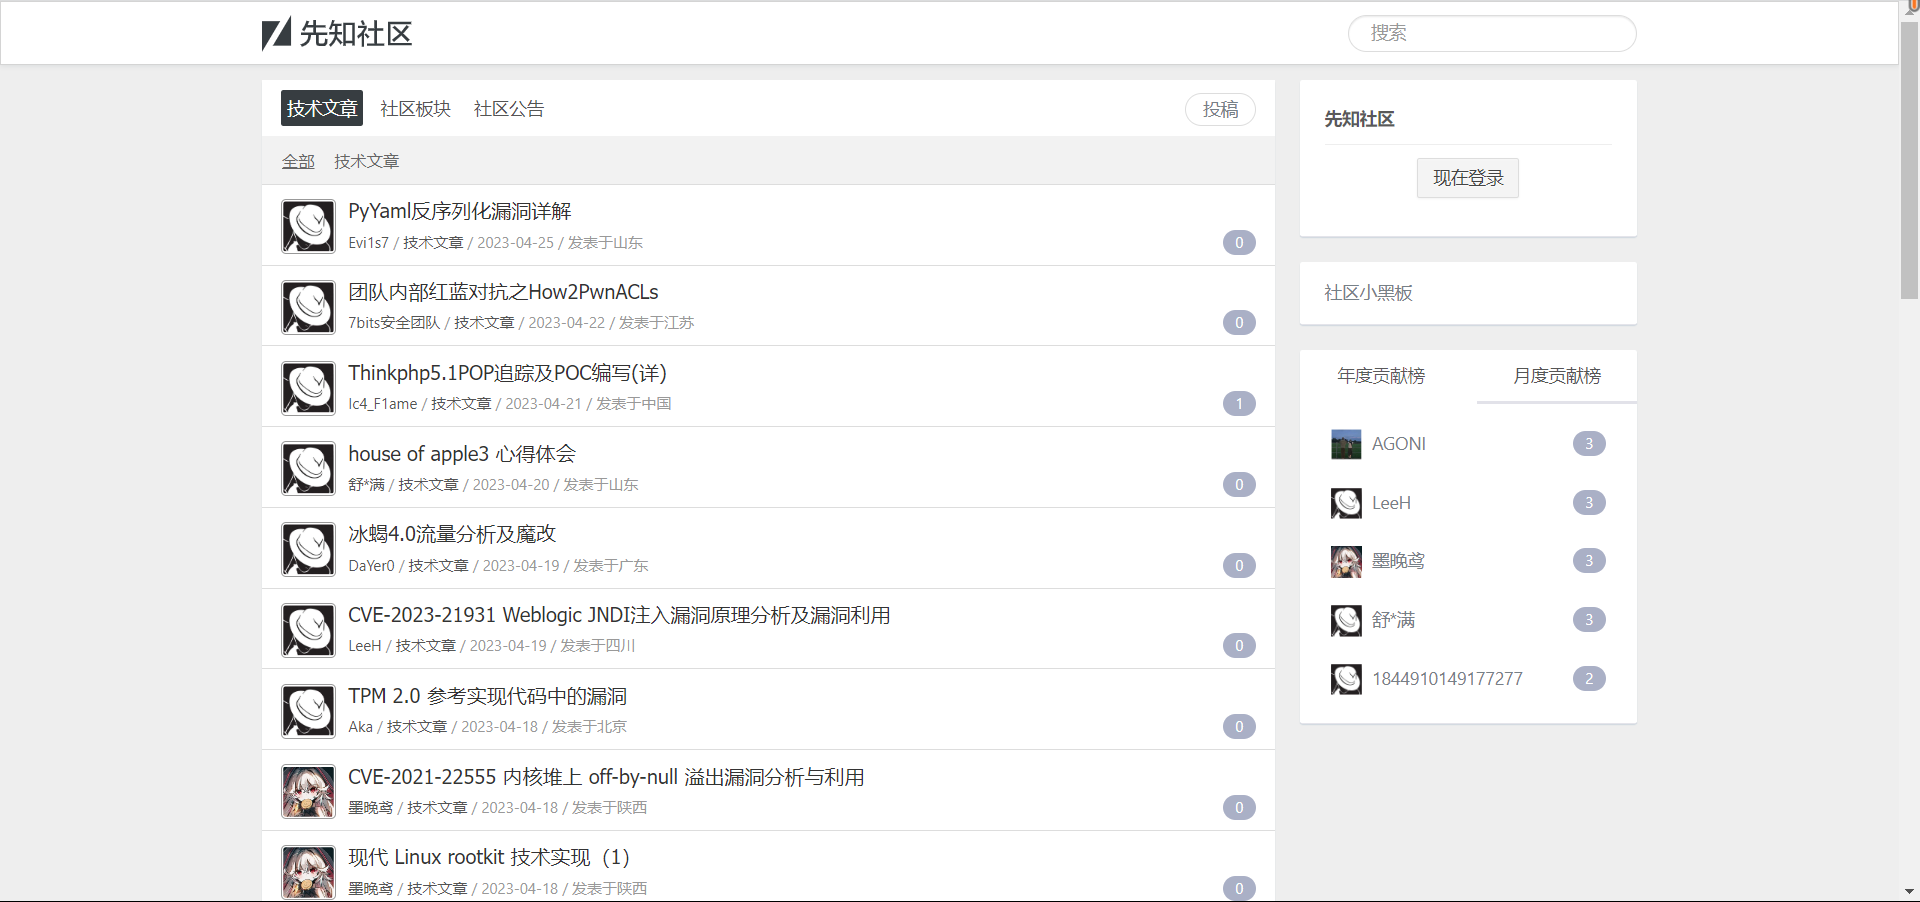Screen dimensions: 1920x902
Task: Click anime avatar beside CVE-2021-22555 article
Action: [x=308, y=792]
